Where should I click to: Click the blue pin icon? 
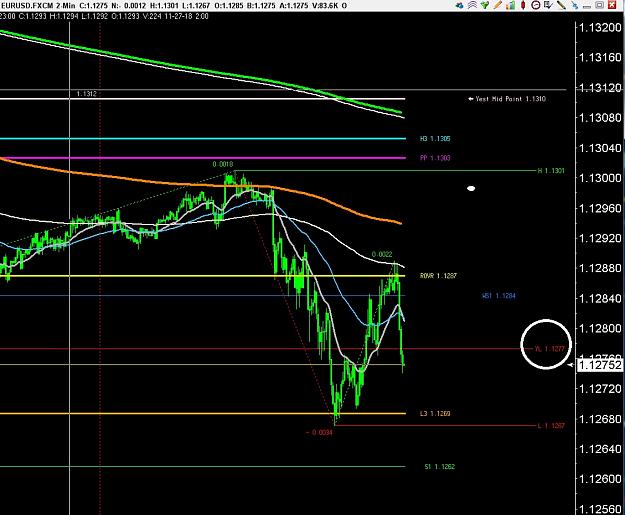(x=575, y=5)
